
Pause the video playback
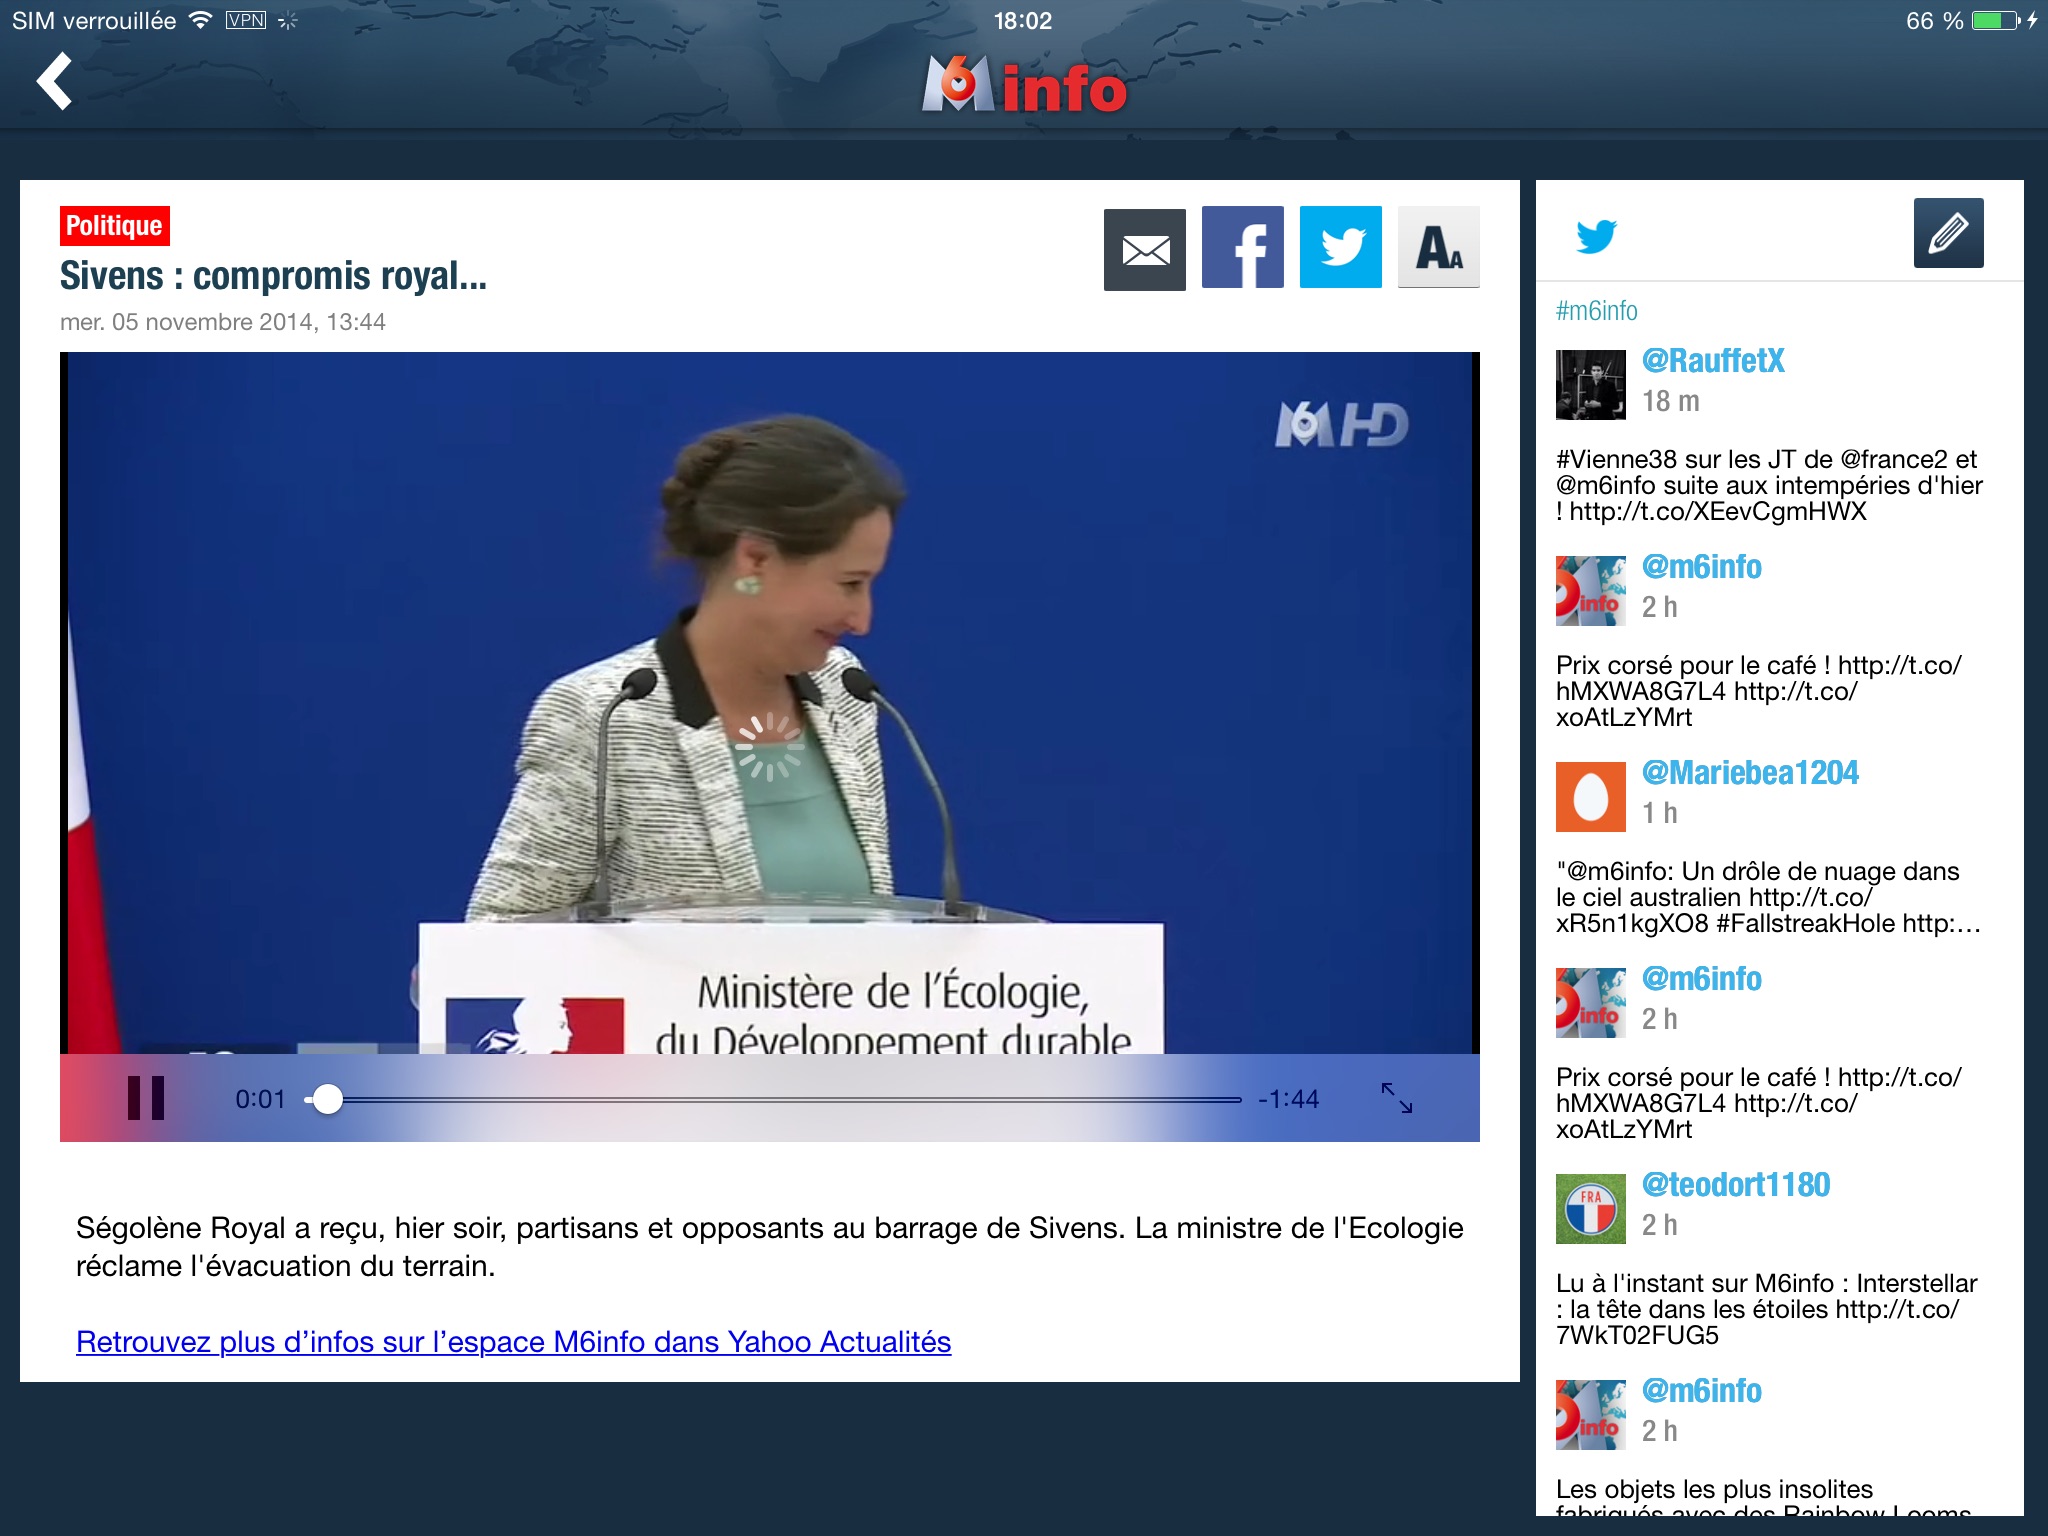pyautogui.click(x=146, y=1098)
